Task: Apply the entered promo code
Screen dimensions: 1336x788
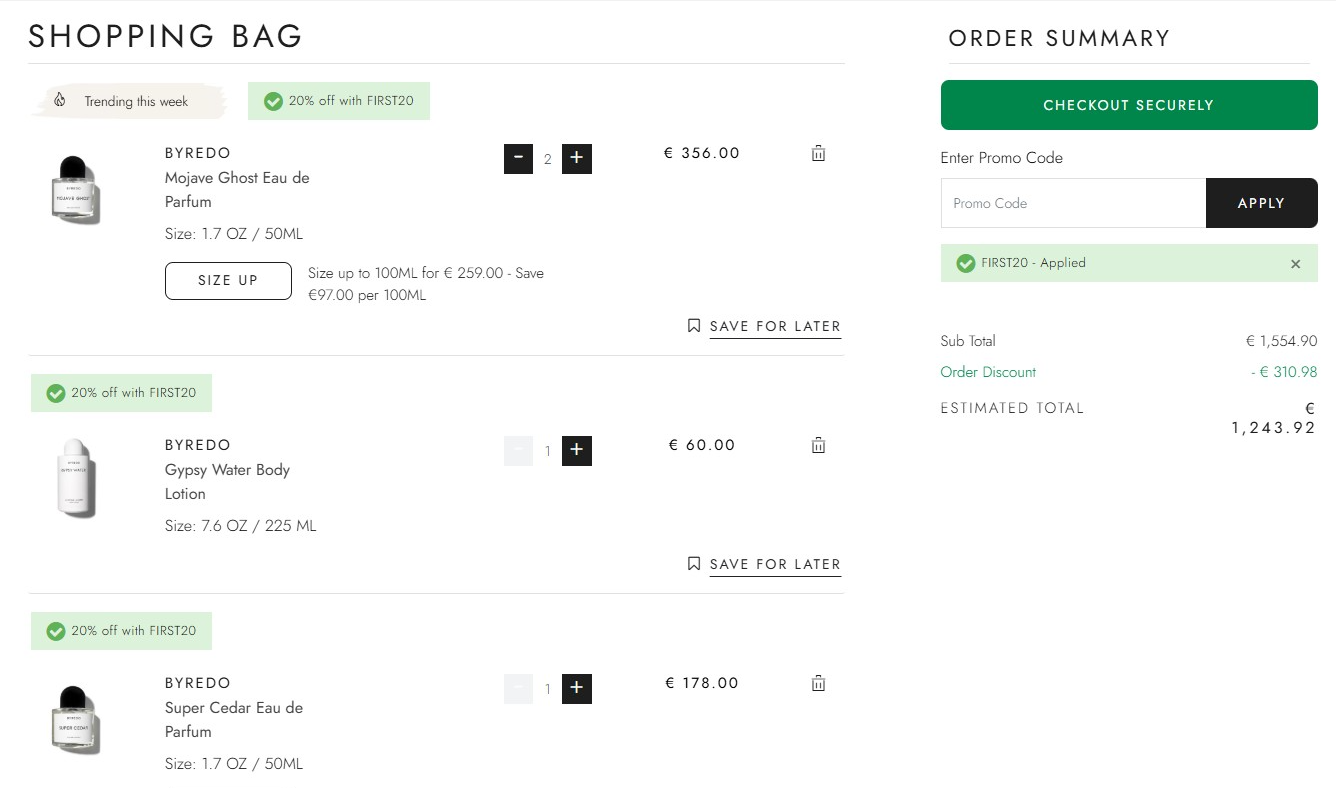Action: [1262, 203]
